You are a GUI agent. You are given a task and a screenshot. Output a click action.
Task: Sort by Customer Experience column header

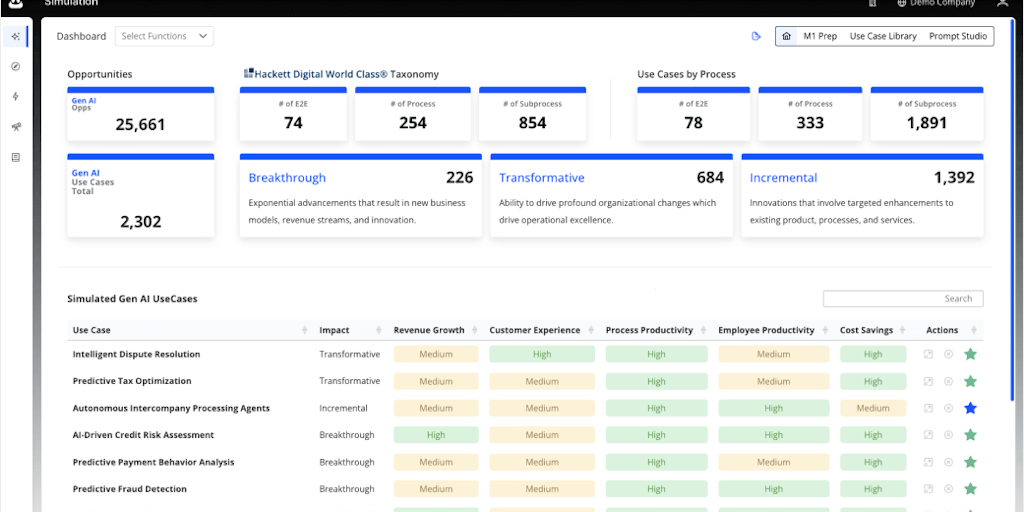point(541,330)
